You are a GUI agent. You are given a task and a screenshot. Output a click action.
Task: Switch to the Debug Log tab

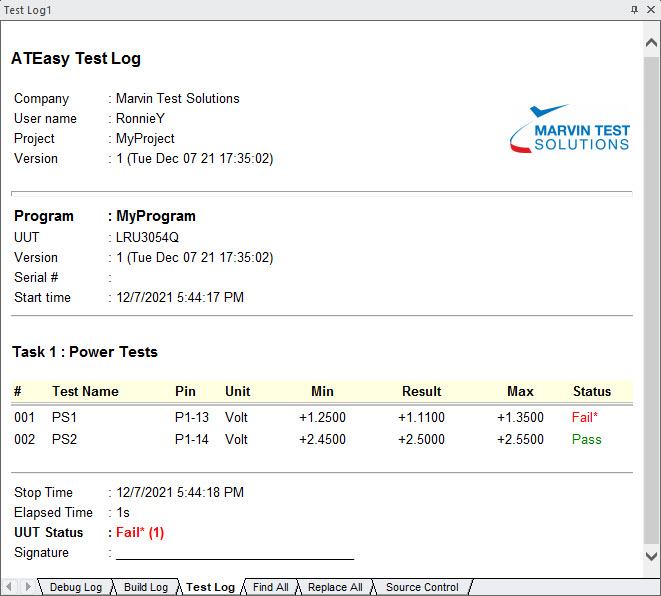[75, 587]
